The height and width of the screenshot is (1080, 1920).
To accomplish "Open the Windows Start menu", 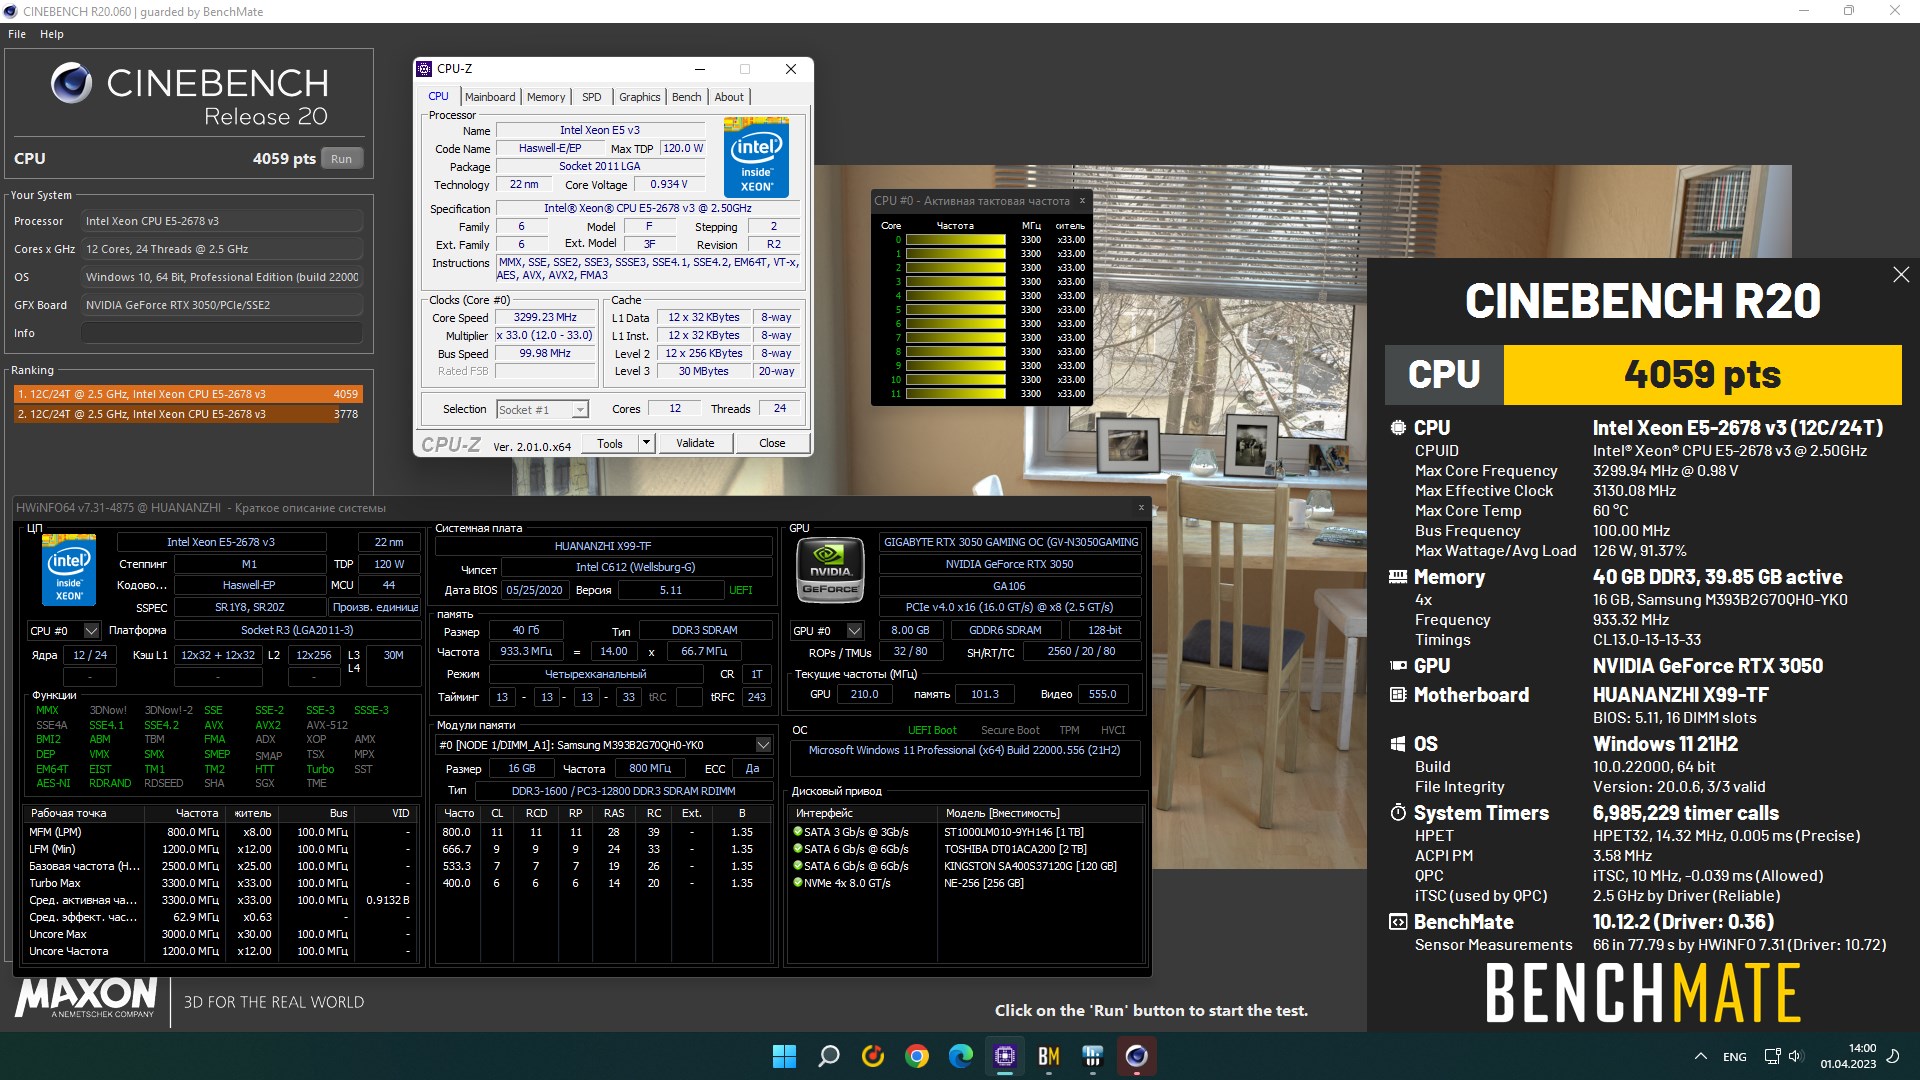I will pos(785,1056).
